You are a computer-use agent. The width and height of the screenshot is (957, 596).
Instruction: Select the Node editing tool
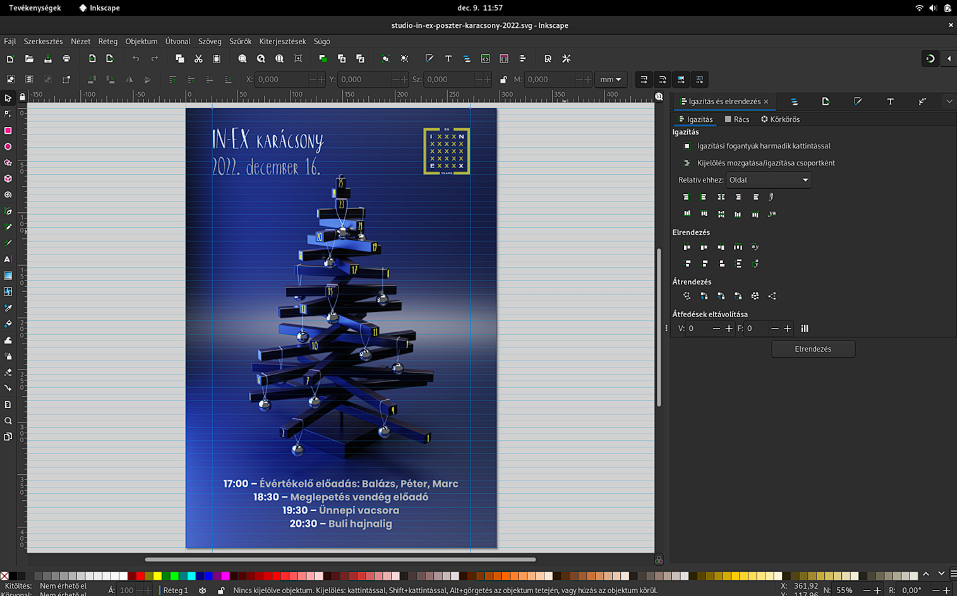click(7, 114)
